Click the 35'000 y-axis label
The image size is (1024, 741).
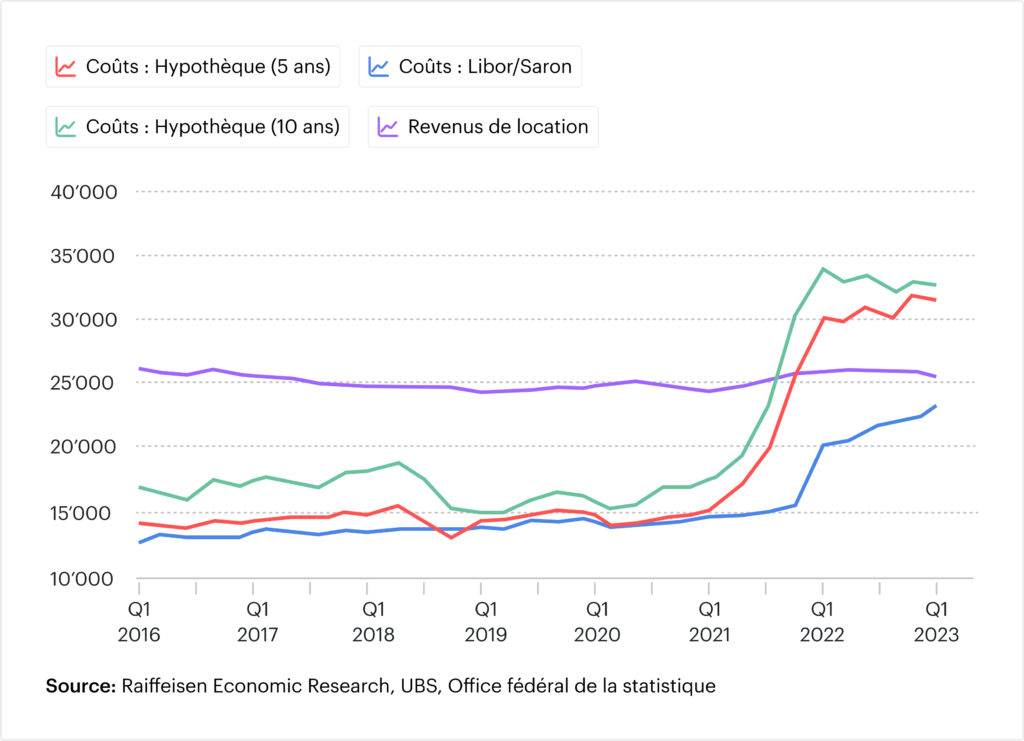83,256
